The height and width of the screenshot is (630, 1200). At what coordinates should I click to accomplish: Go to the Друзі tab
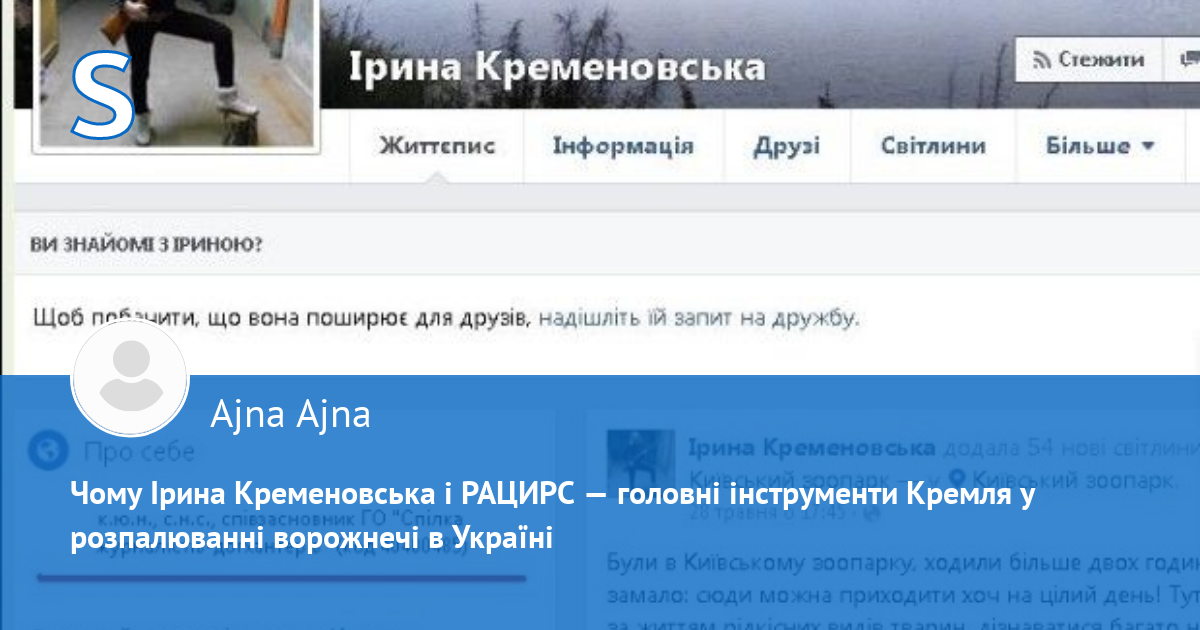786,146
